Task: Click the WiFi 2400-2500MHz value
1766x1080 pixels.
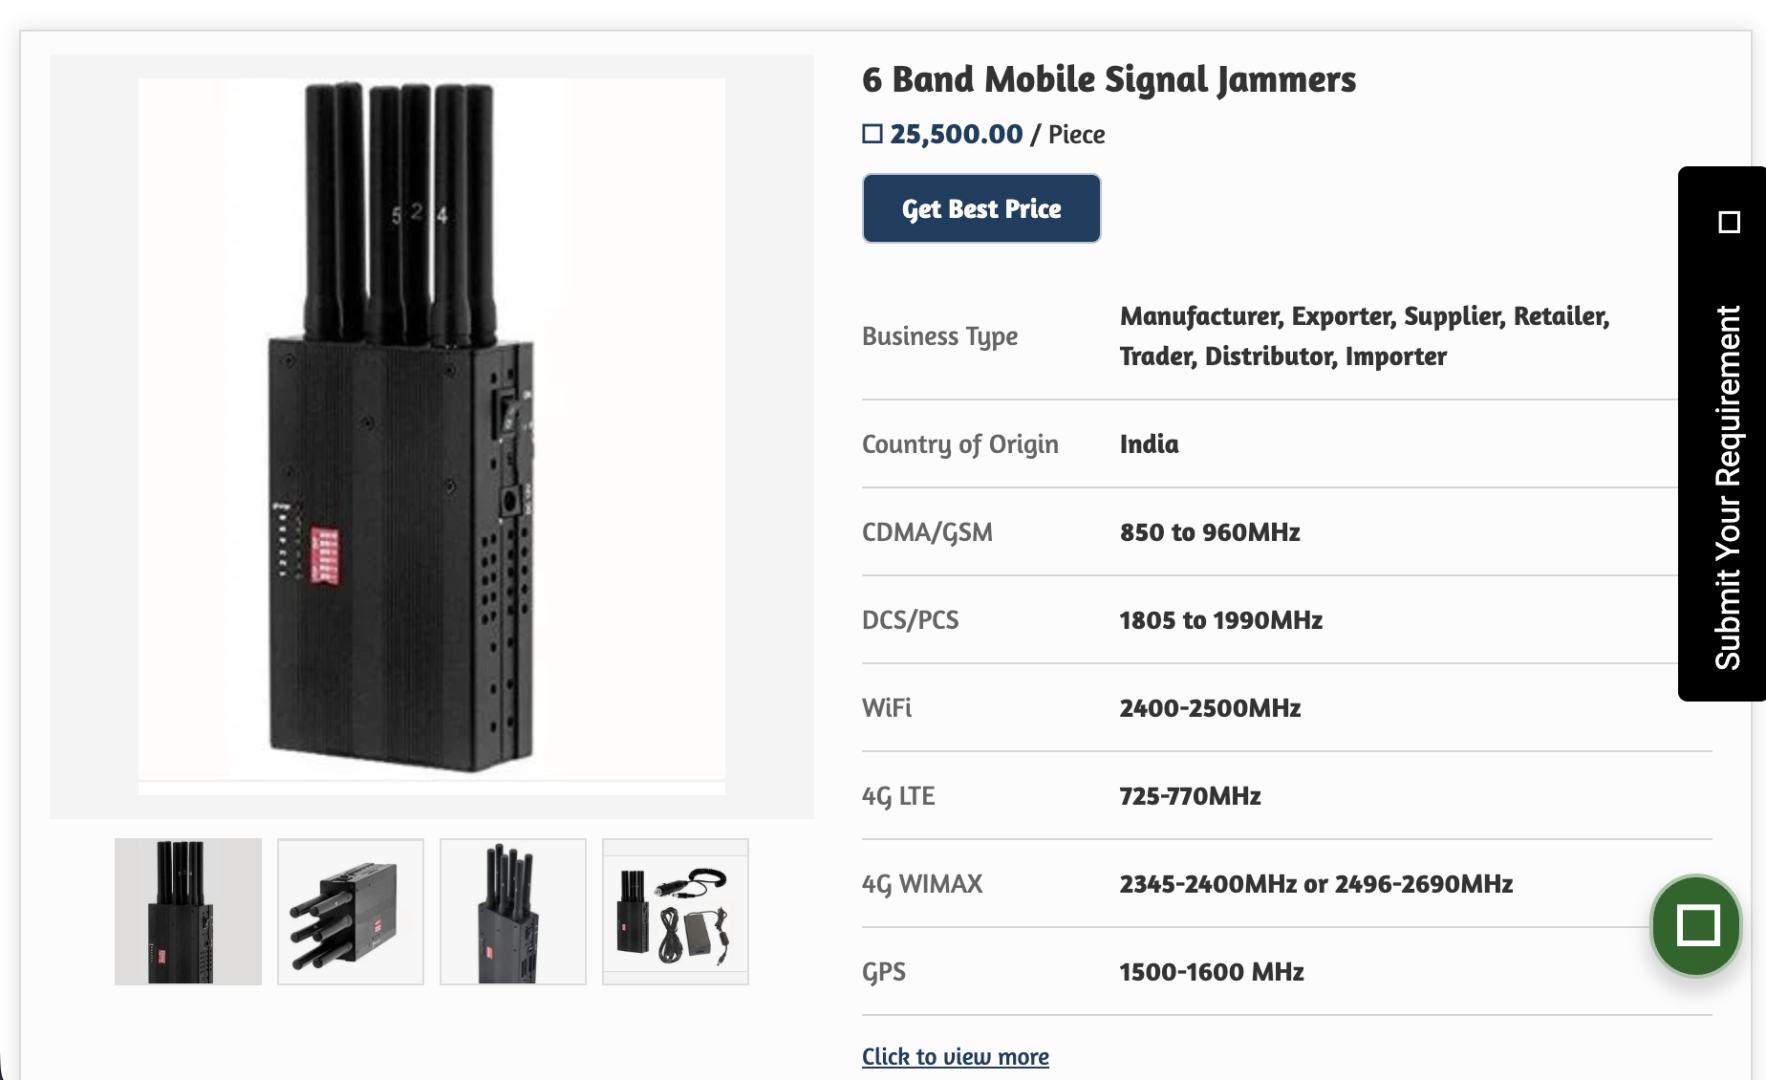Action: (1210, 708)
